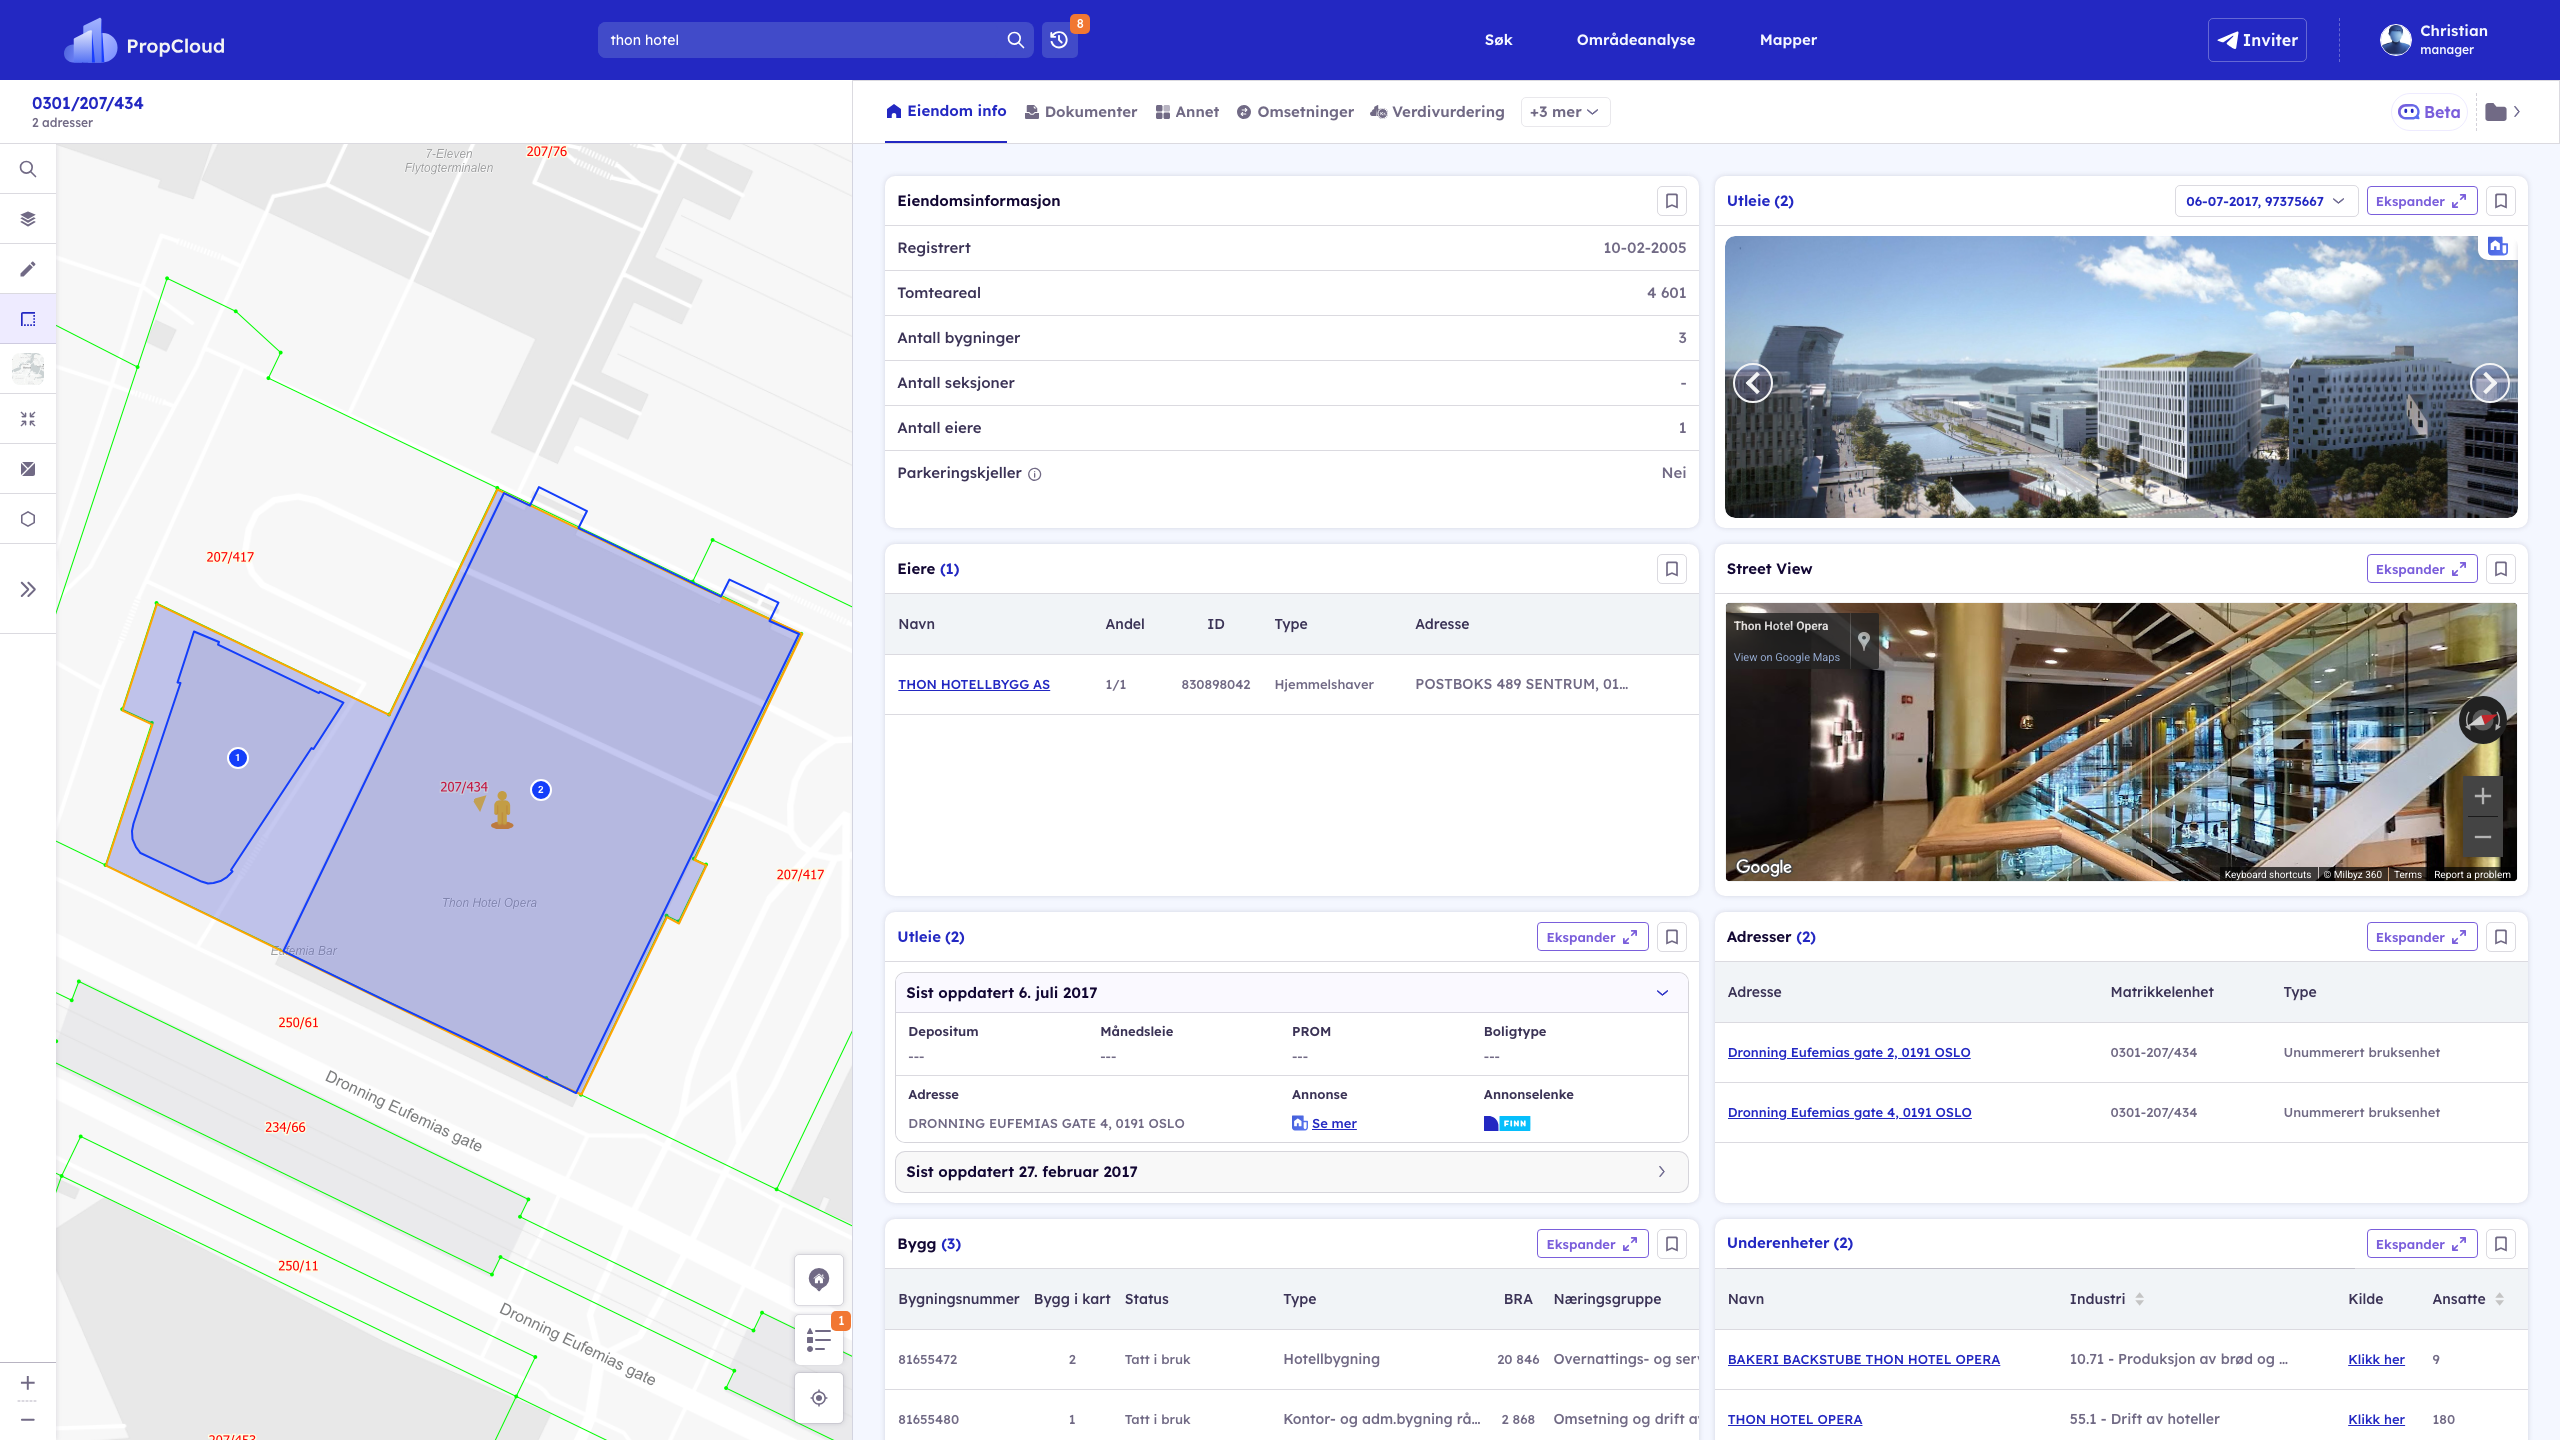Open the FINN listing link badge
The height and width of the screenshot is (1440, 2560).
pyautogui.click(x=1507, y=1124)
